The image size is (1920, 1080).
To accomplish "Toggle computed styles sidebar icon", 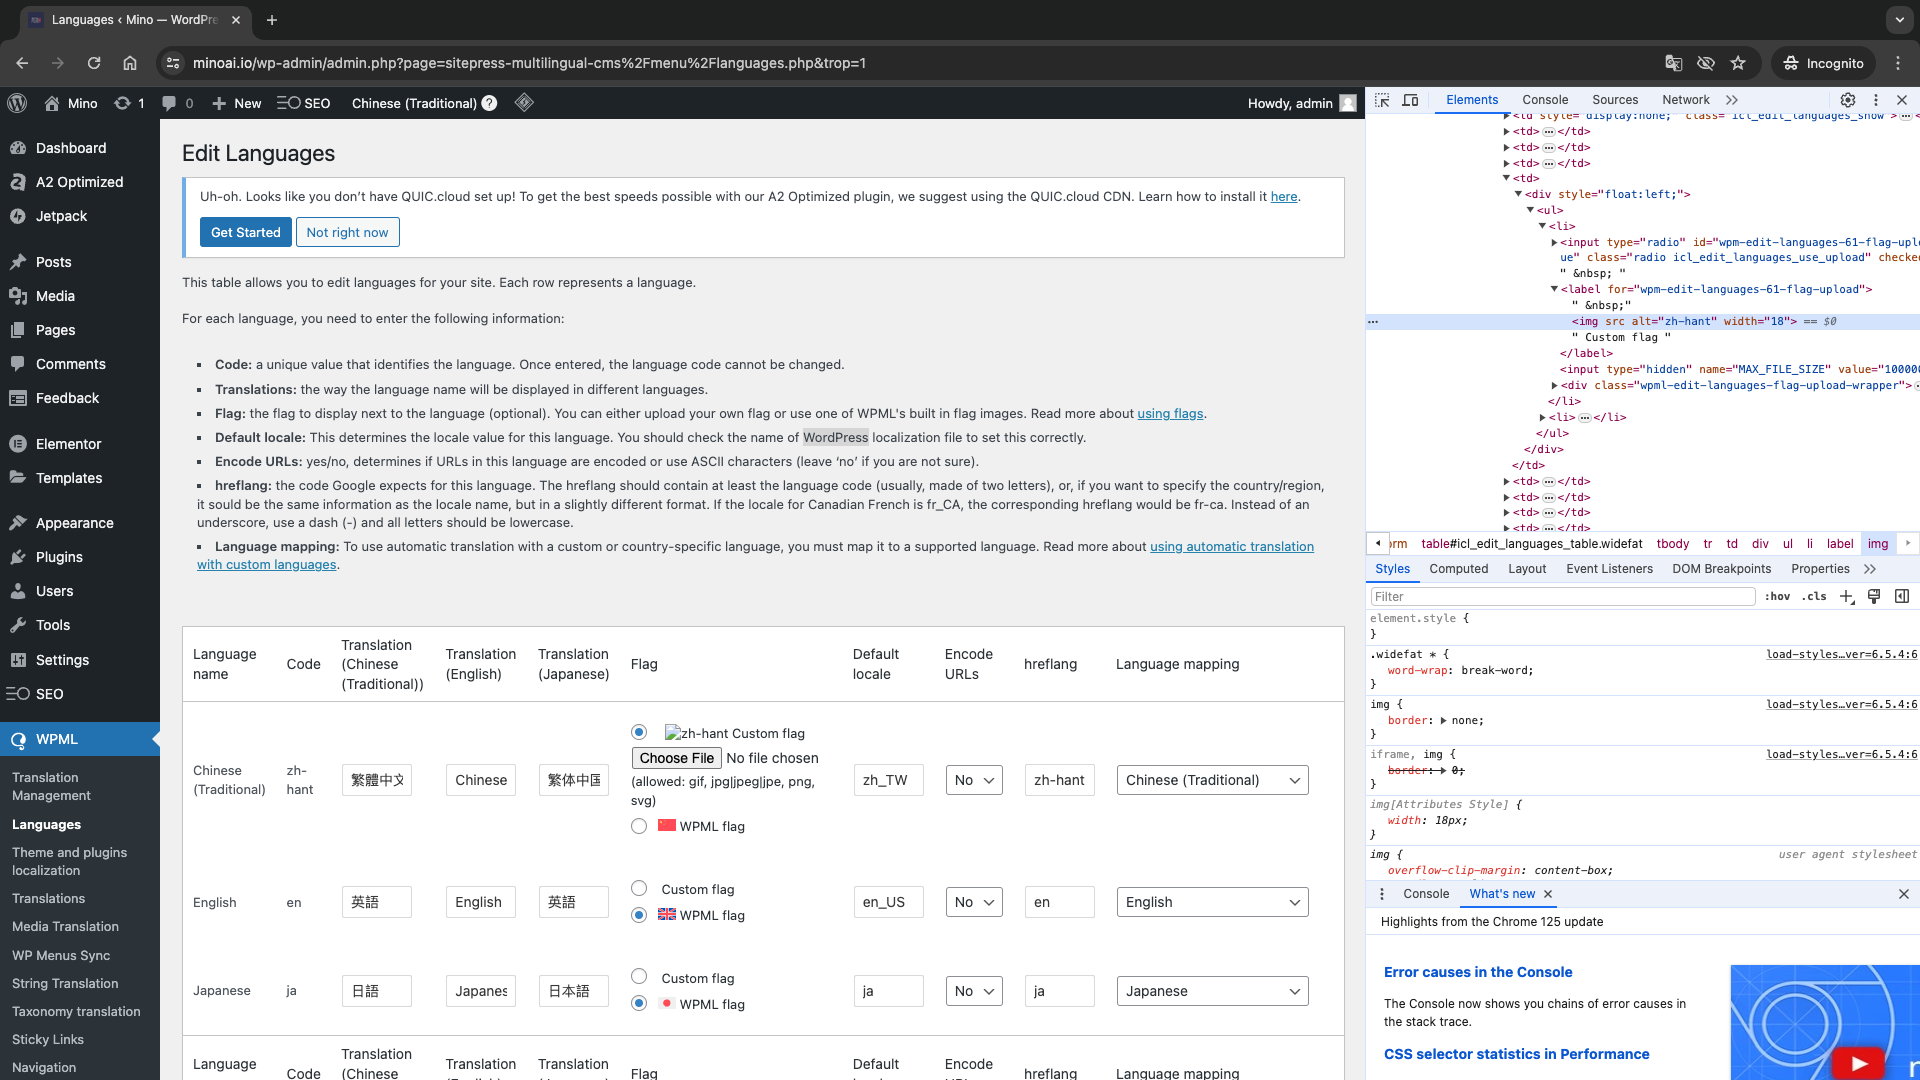I will (x=1902, y=597).
